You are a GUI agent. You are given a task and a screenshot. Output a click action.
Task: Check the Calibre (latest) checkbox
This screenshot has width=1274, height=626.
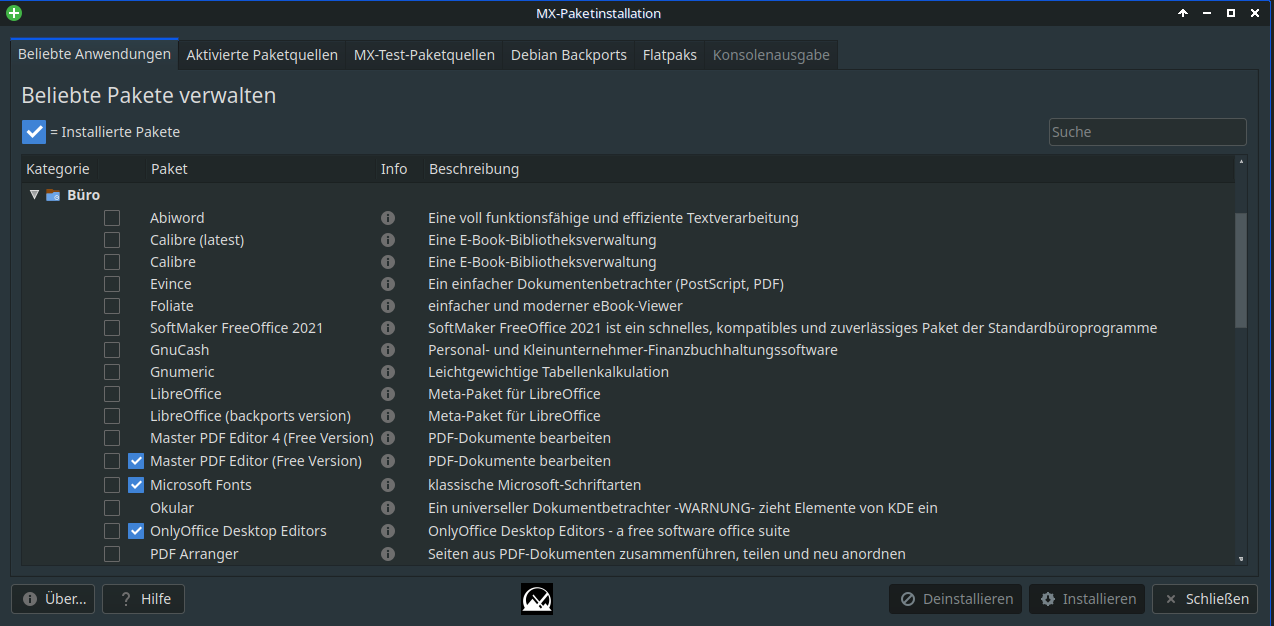pos(112,240)
